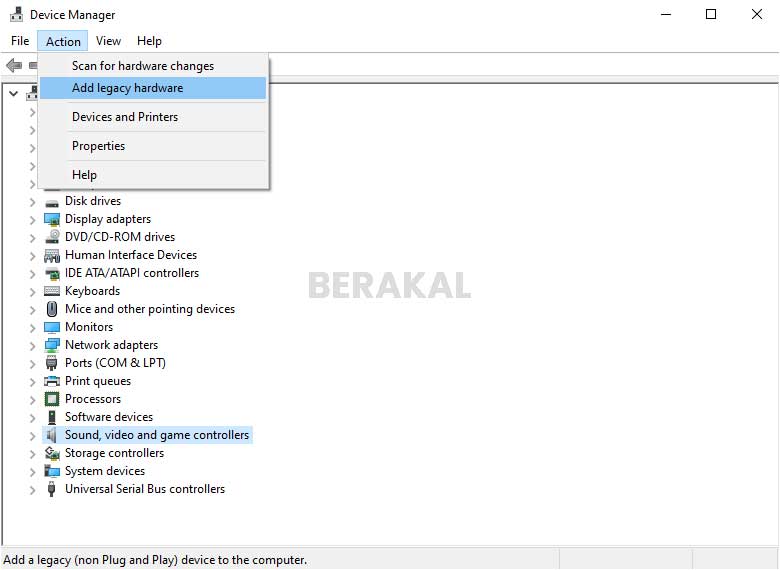This screenshot has width=780, height=570.
Task: Choose Add legacy hardware from Action menu
Action: (127, 88)
